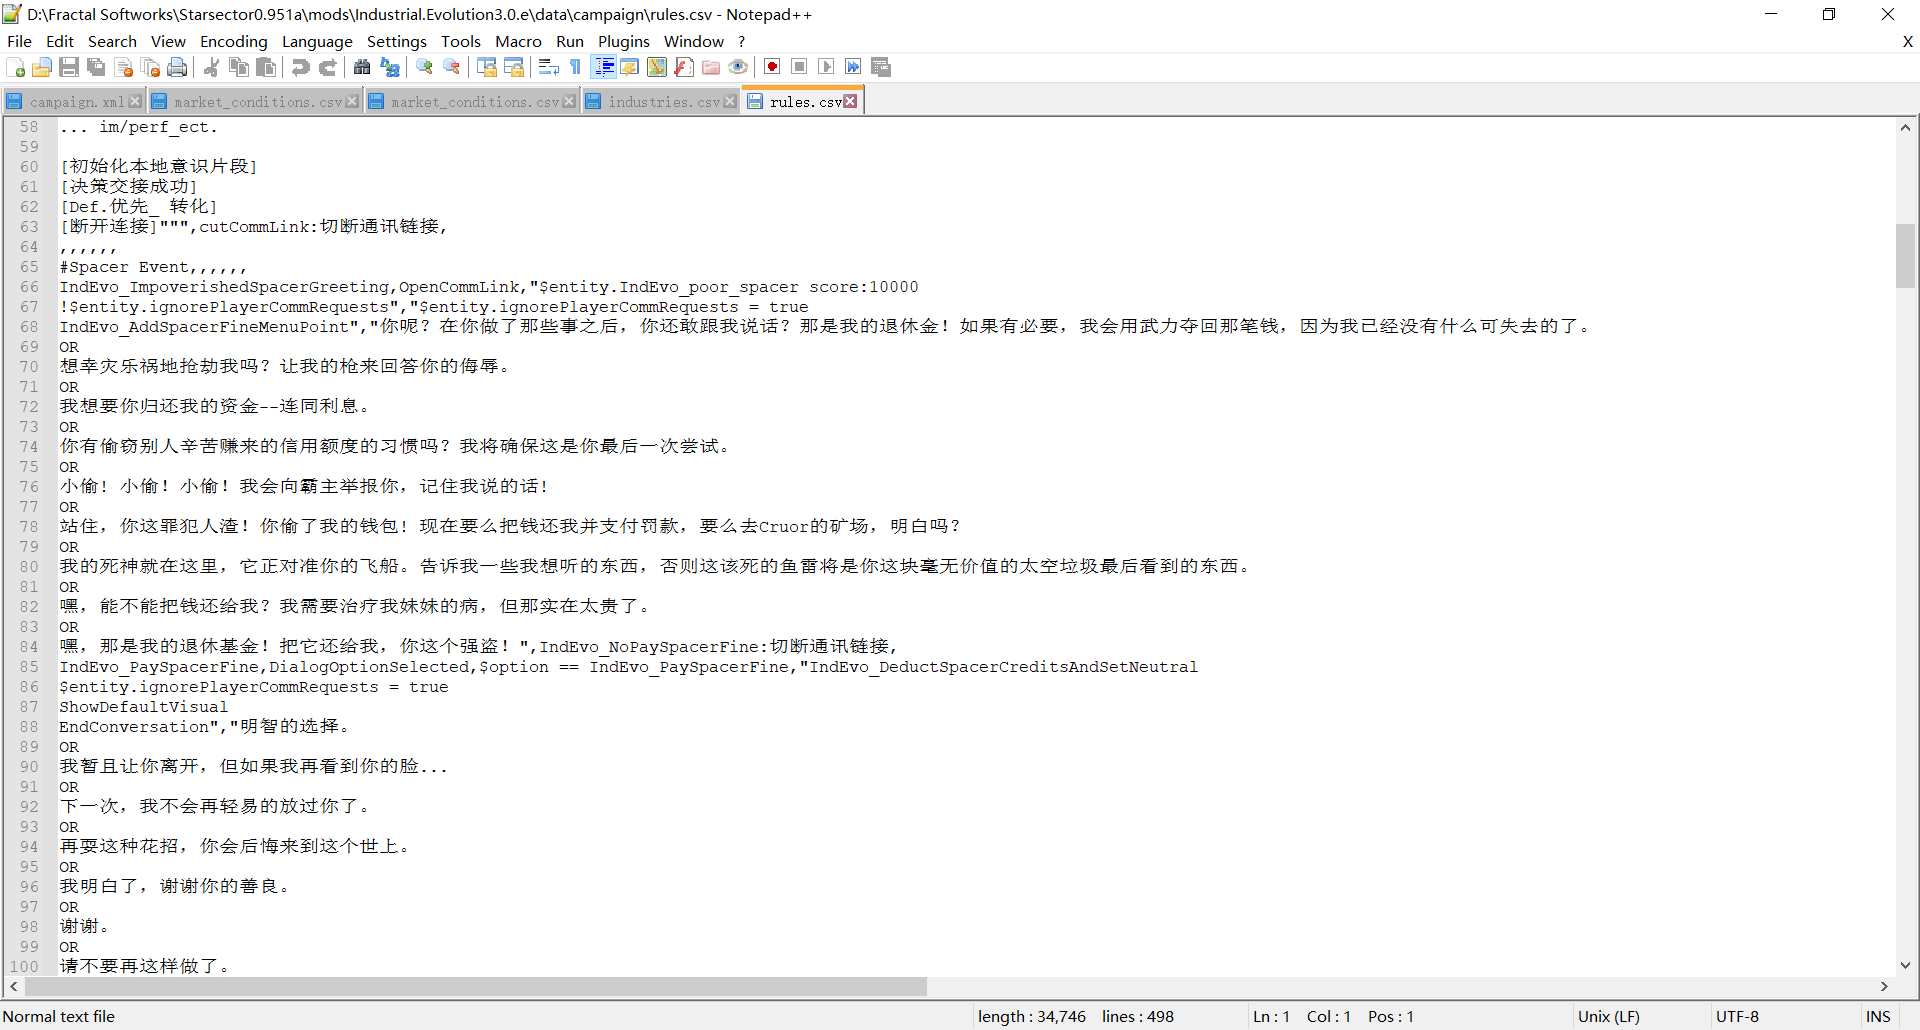Open the Search menu
The image size is (1920, 1030).
coord(112,41)
